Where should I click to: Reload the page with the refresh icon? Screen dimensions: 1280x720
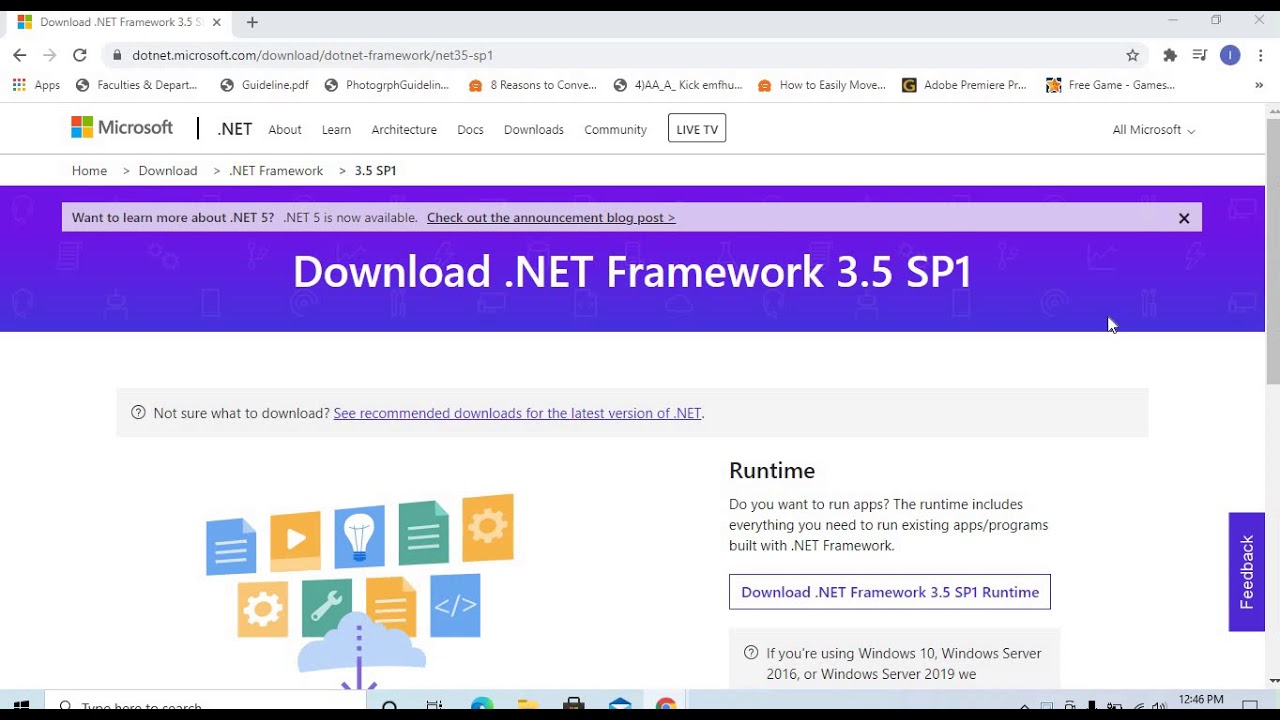point(80,55)
